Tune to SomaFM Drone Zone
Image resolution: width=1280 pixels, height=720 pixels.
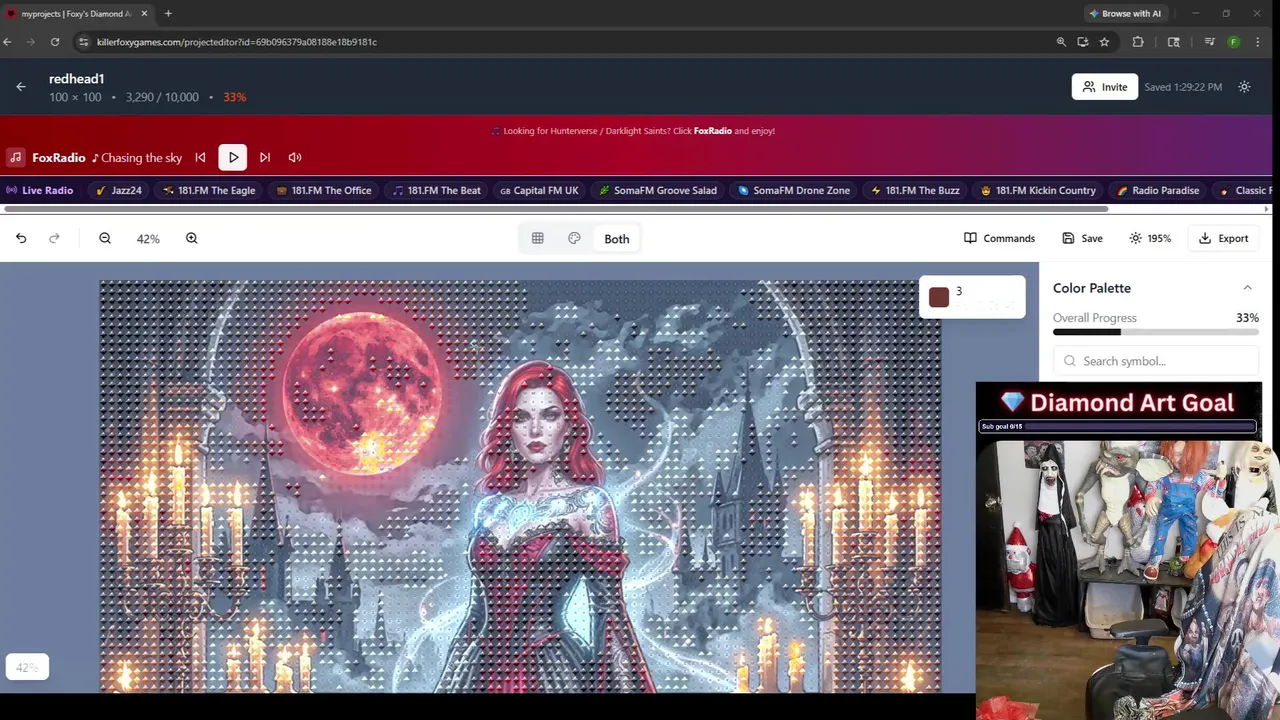[x=794, y=190]
